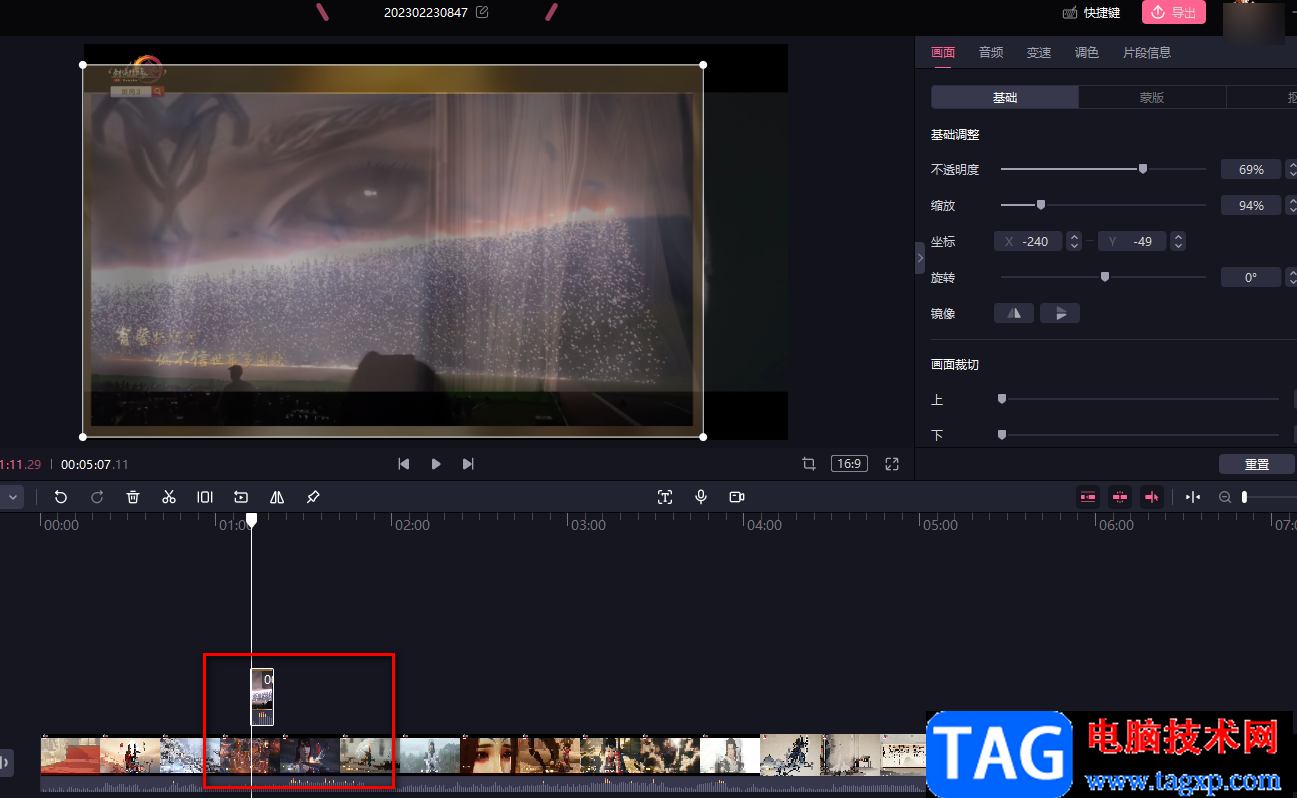
Task: Start voice recording with microphone icon
Action: (701, 497)
